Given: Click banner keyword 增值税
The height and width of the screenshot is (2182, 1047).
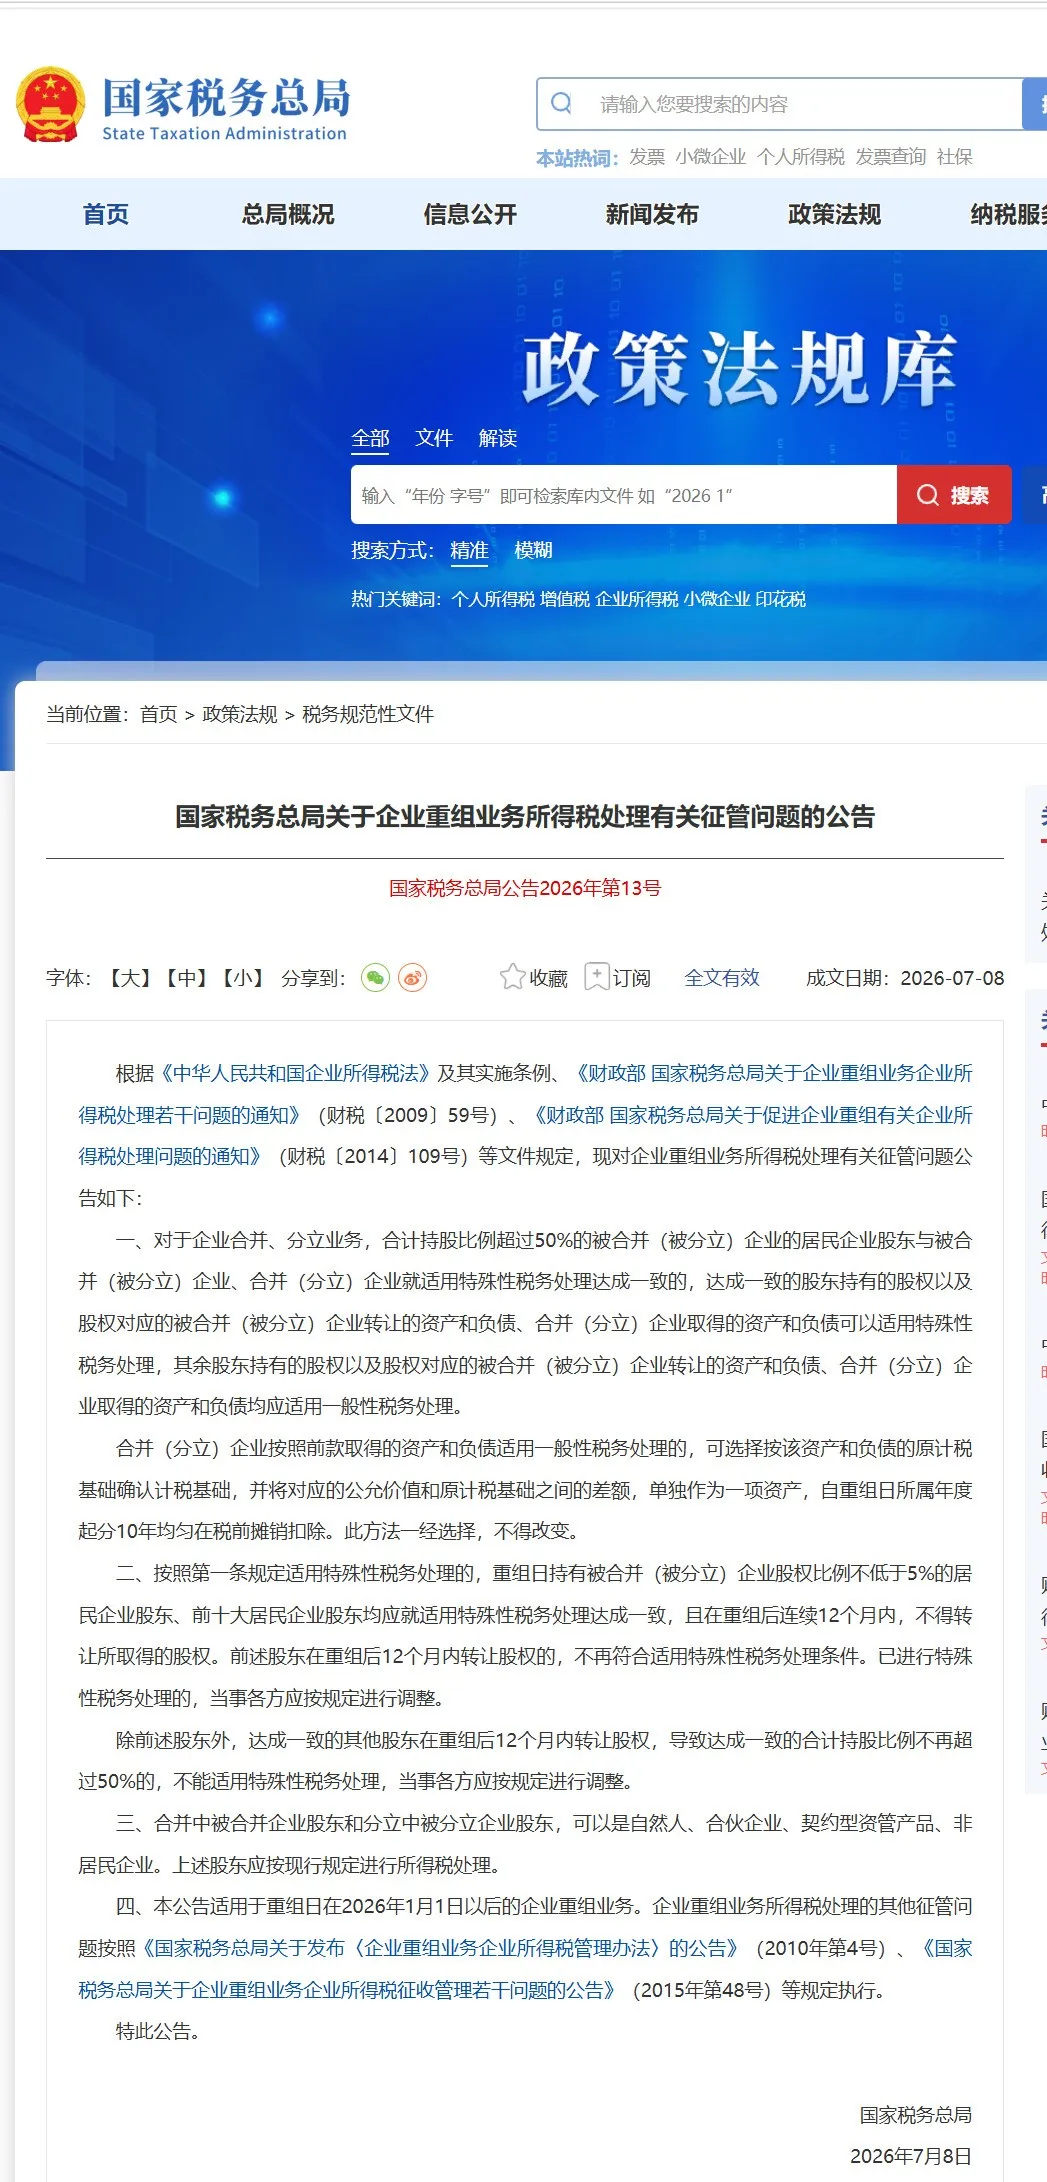Looking at the screenshot, I should 565,599.
